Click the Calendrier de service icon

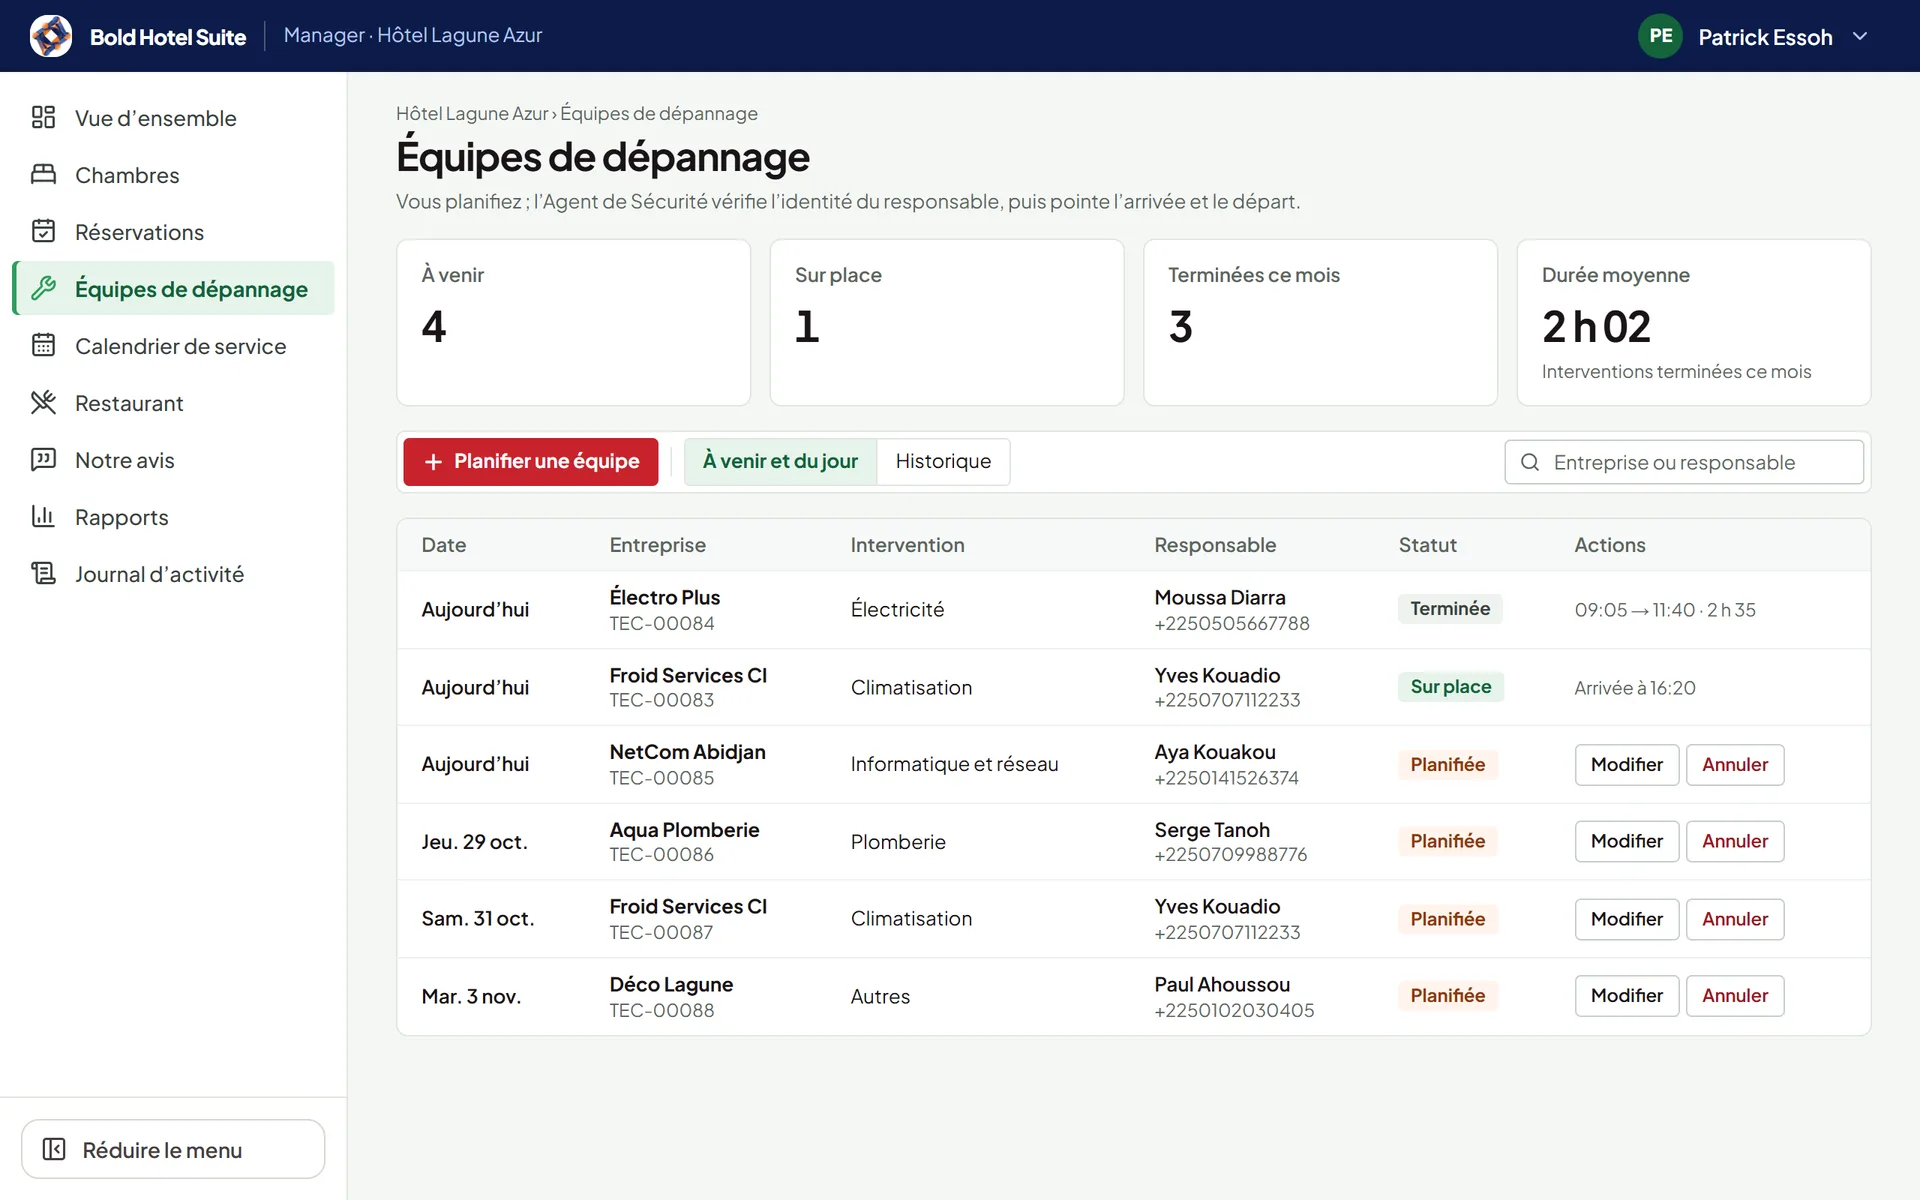click(x=43, y=345)
